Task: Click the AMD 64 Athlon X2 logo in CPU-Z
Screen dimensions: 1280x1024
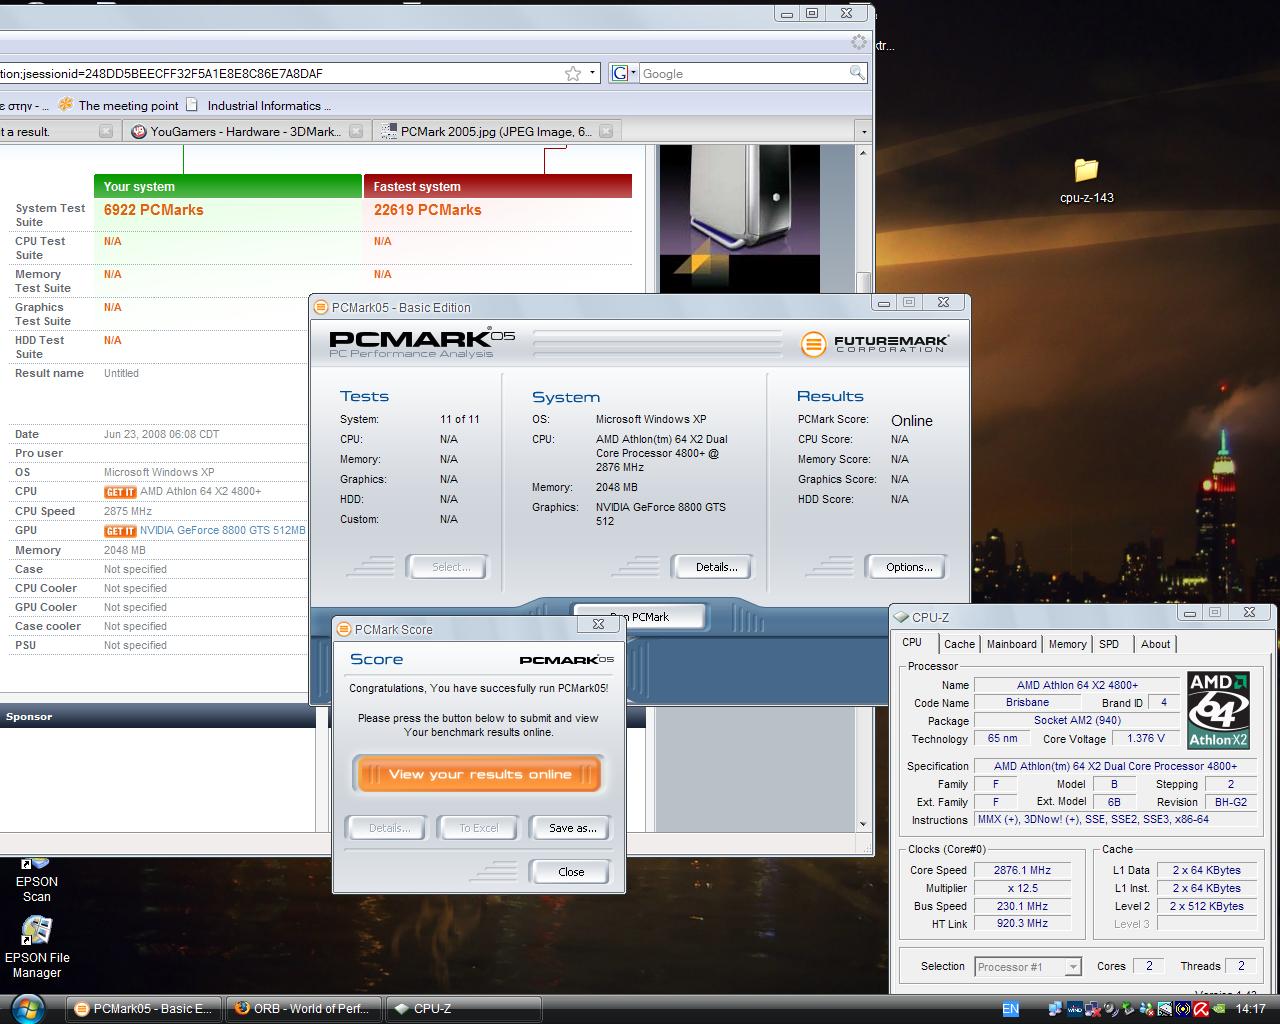Action: (1218, 710)
